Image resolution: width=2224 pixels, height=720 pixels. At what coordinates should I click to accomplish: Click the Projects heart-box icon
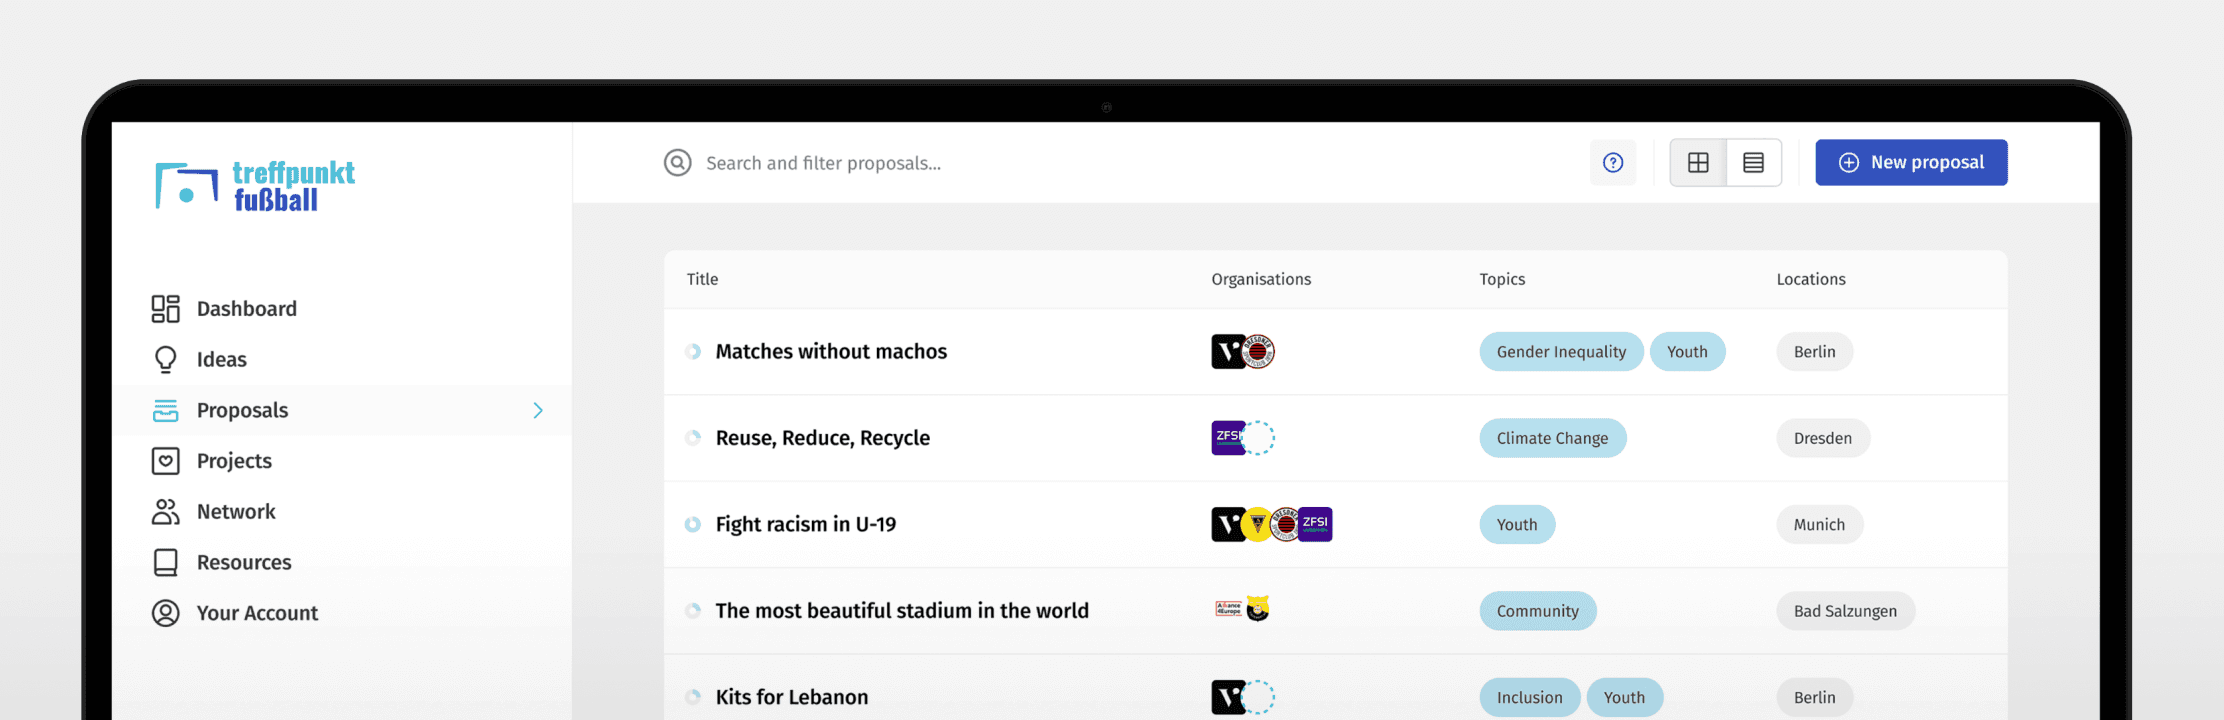(x=165, y=461)
